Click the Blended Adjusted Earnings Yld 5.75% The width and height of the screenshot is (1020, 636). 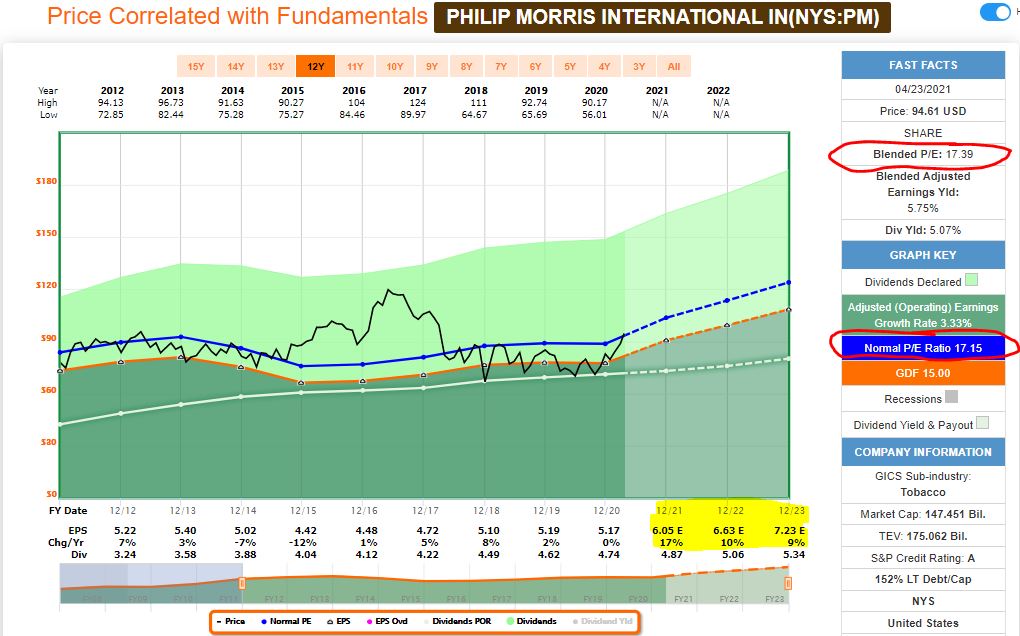(x=923, y=192)
